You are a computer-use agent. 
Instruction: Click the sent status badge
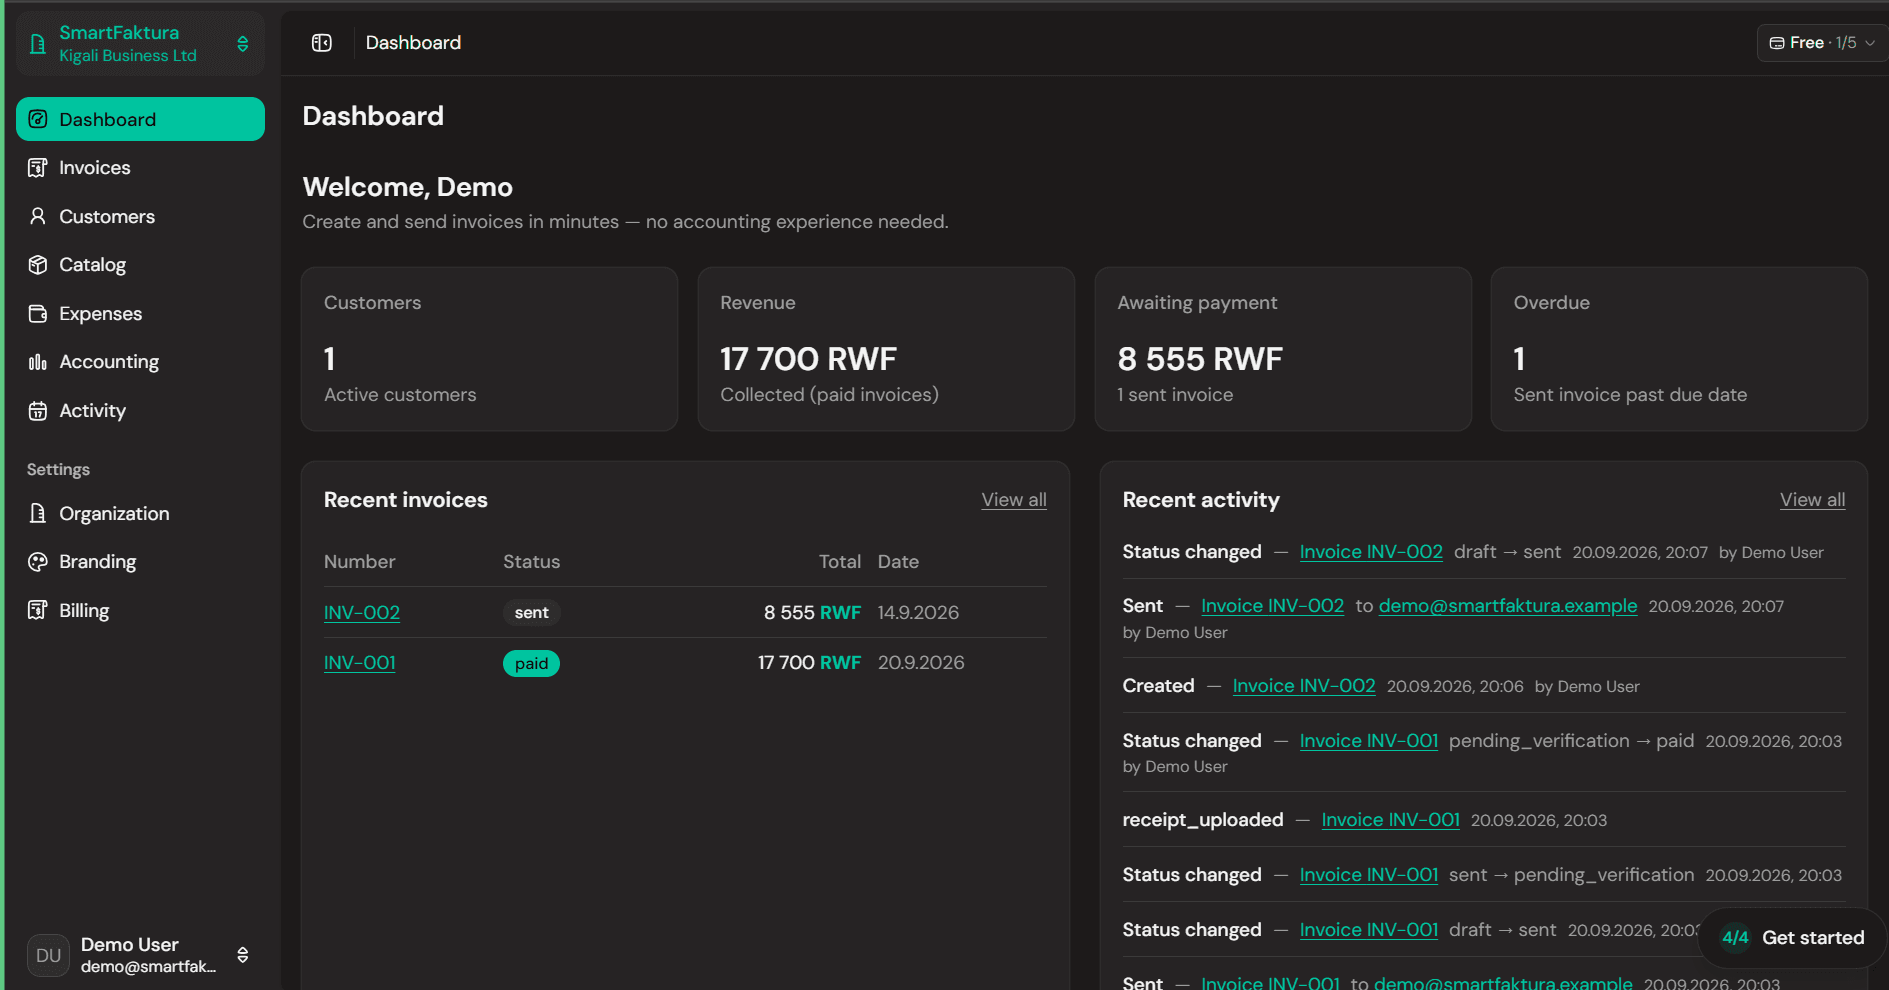(531, 612)
